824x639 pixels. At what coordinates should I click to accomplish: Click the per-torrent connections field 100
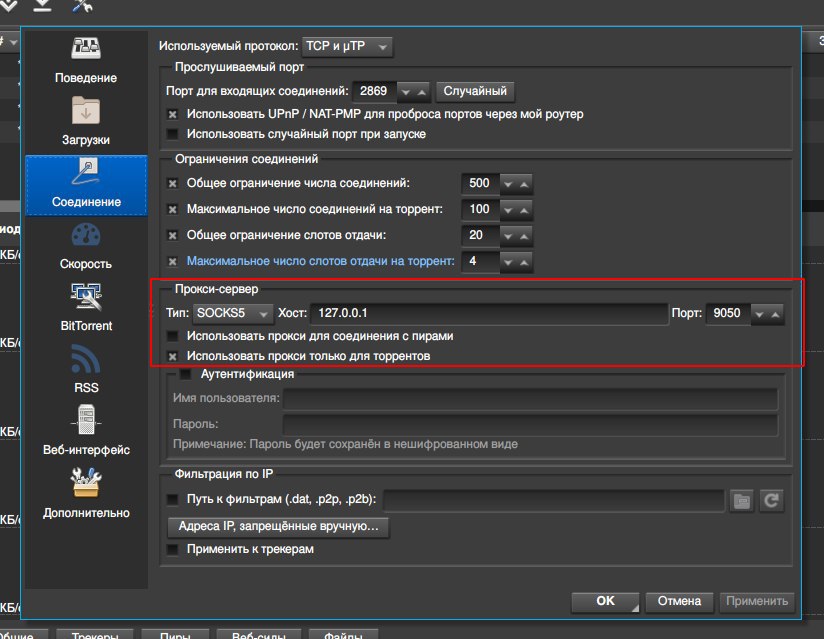point(480,210)
